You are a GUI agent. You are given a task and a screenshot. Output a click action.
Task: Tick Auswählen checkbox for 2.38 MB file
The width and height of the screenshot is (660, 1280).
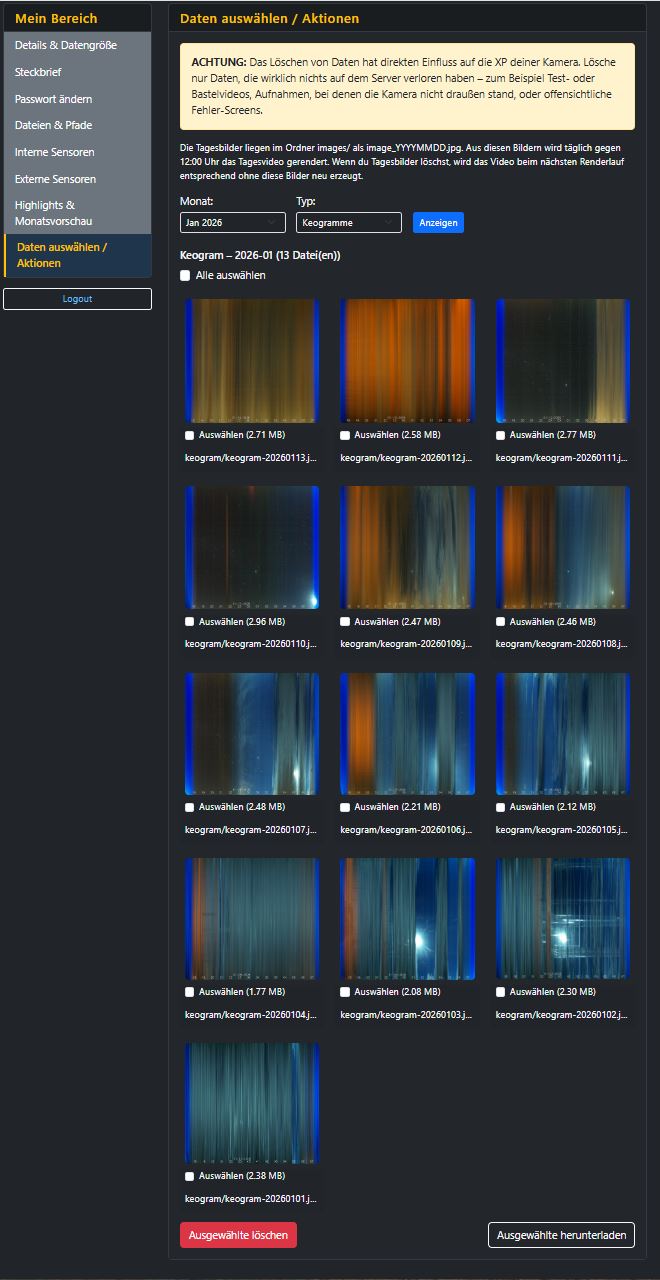click(x=190, y=1177)
